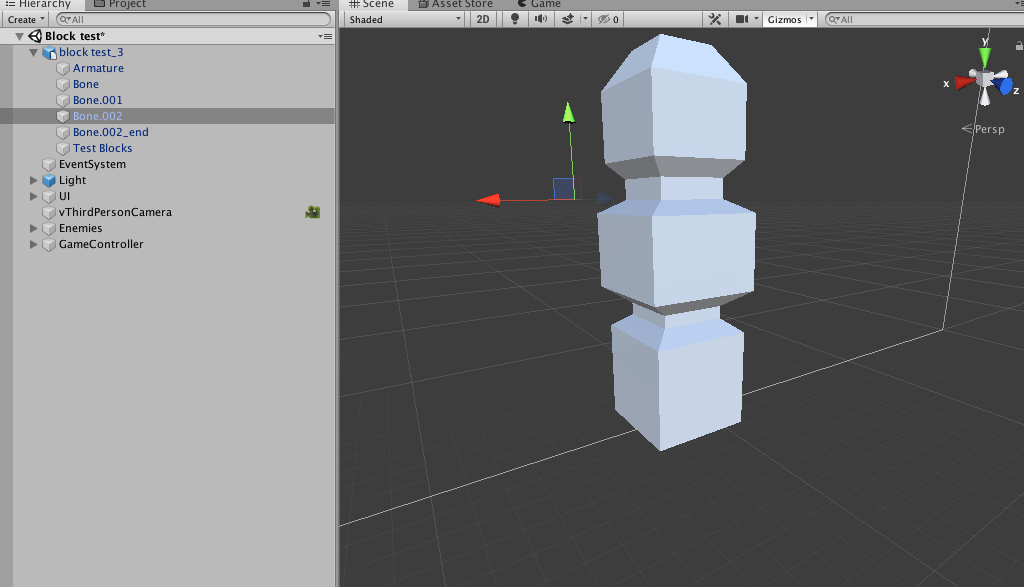Click the component tools wrench icon
The width and height of the screenshot is (1024, 587).
(x=715, y=19)
